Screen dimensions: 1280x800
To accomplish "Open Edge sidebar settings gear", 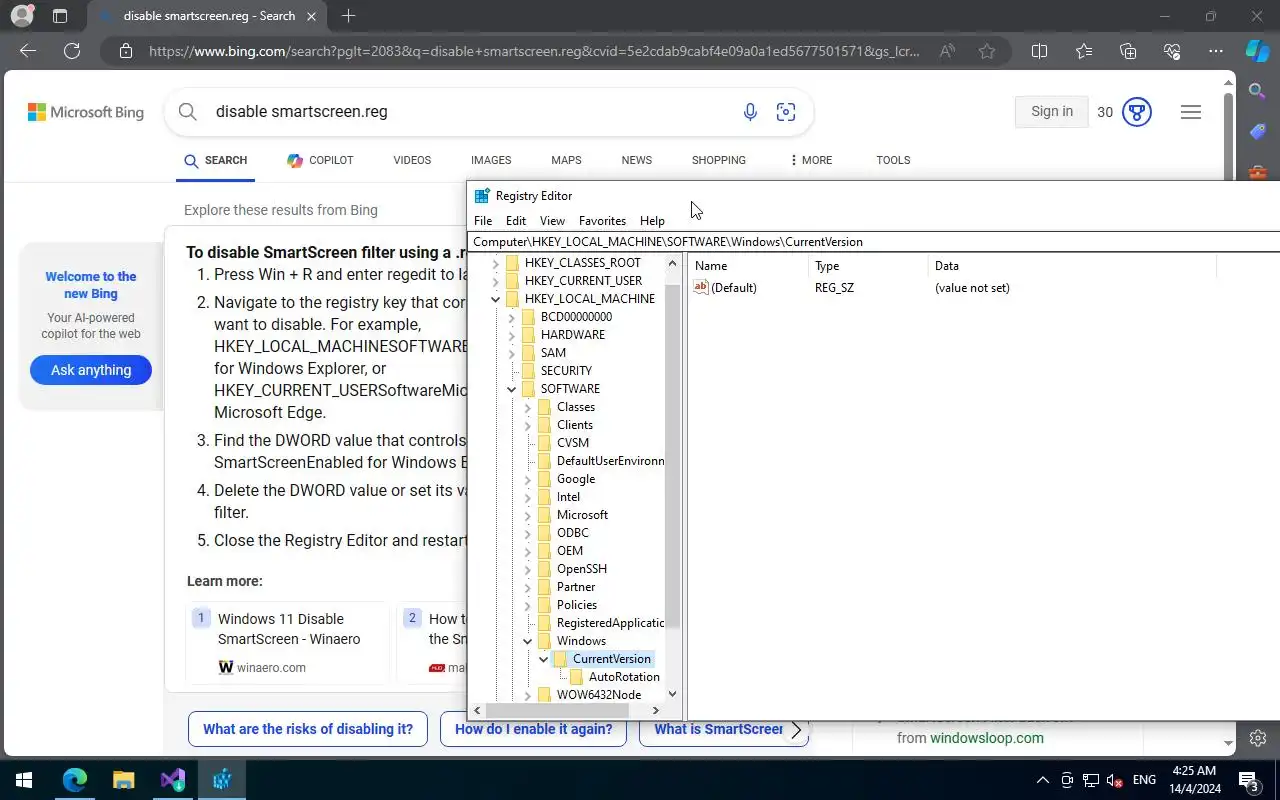I will point(1258,738).
